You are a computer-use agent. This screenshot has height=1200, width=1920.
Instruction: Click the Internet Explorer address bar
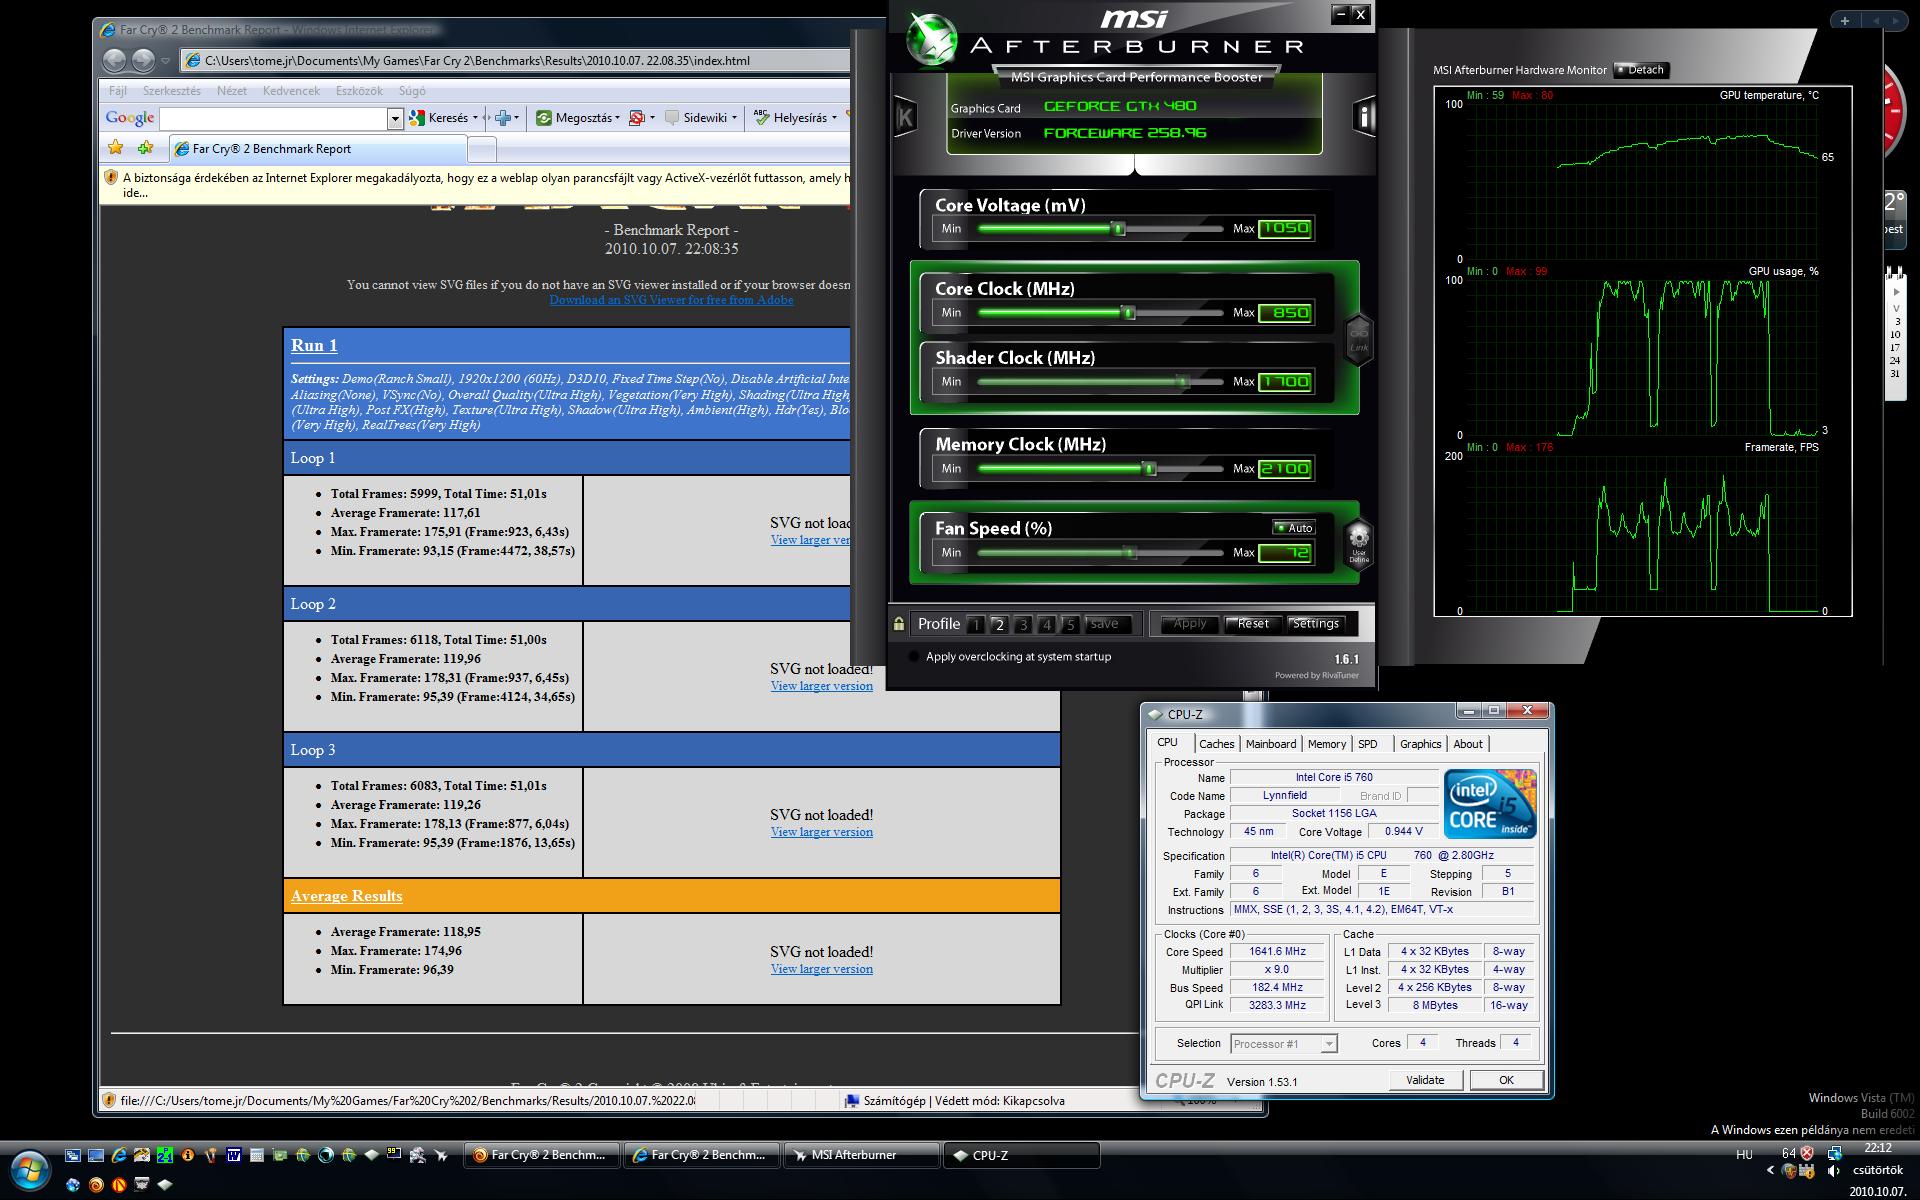(x=517, y=61)
